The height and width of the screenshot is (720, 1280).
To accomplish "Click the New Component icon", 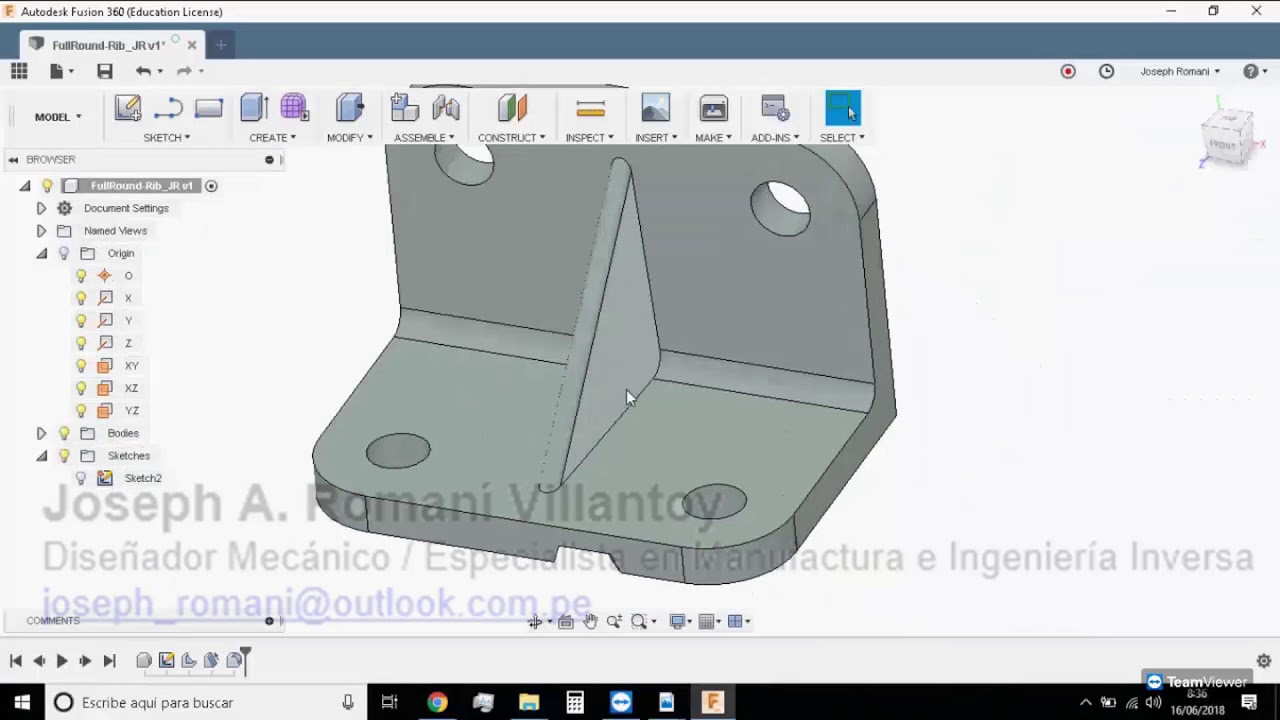I will click(x=404, y=108).
